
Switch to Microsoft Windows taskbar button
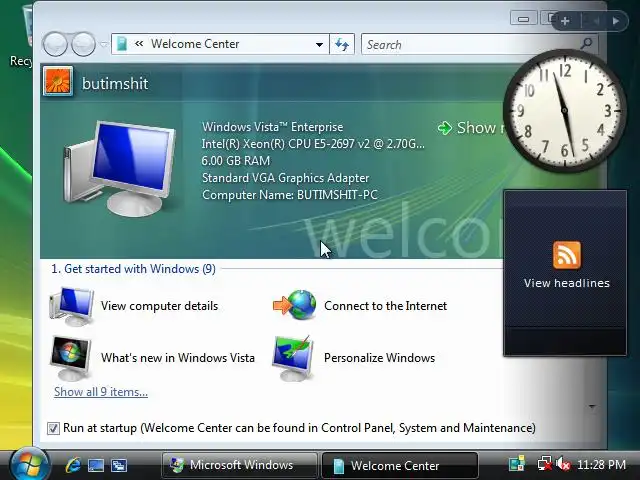pos(240,465)
